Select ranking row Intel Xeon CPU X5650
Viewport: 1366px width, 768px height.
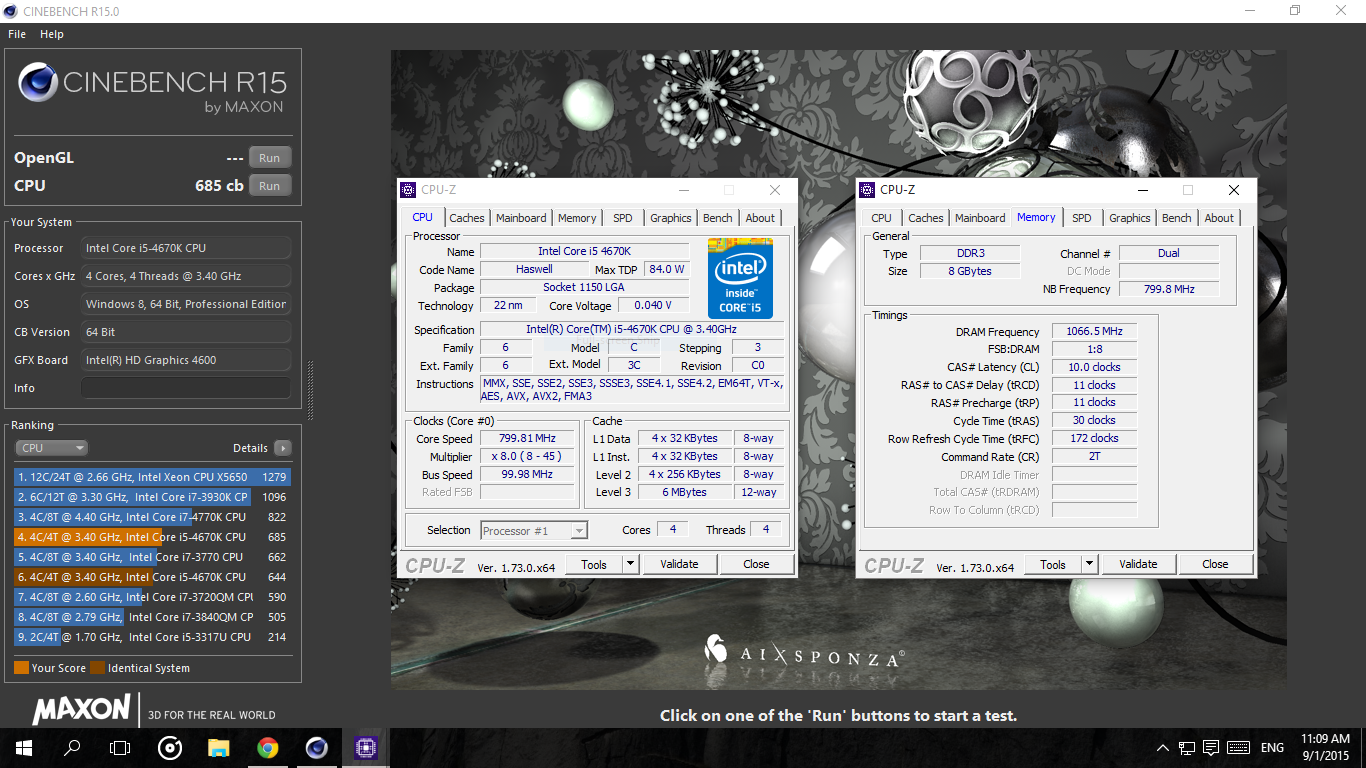[152, 477]
